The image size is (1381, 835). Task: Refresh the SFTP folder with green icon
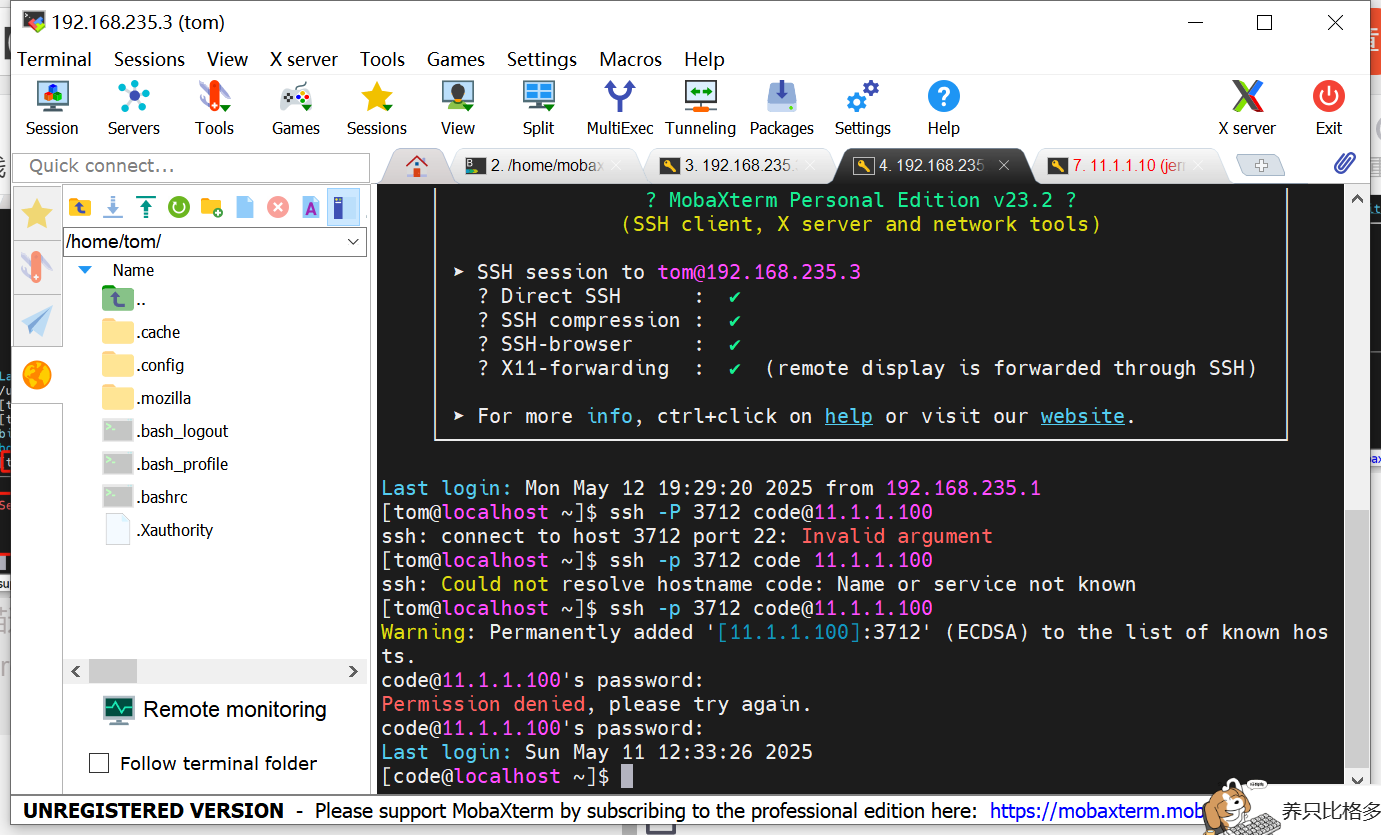[x=179, y=207]
